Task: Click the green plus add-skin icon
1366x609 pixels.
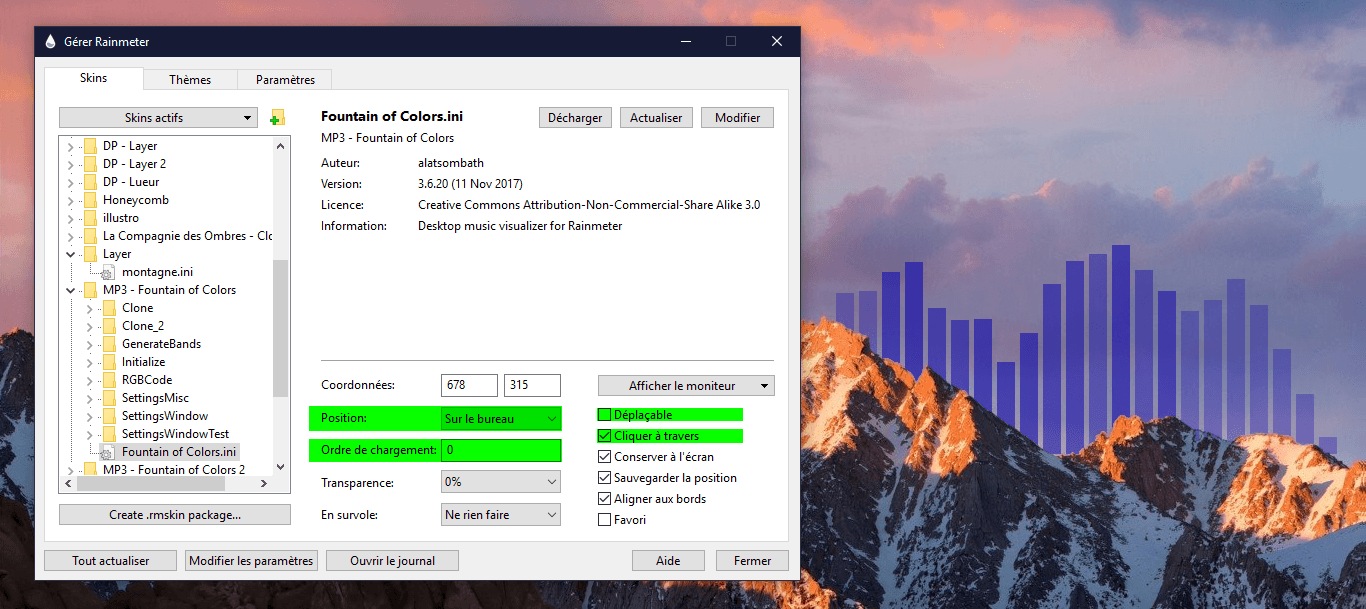Action: click(x=277, y=118)
